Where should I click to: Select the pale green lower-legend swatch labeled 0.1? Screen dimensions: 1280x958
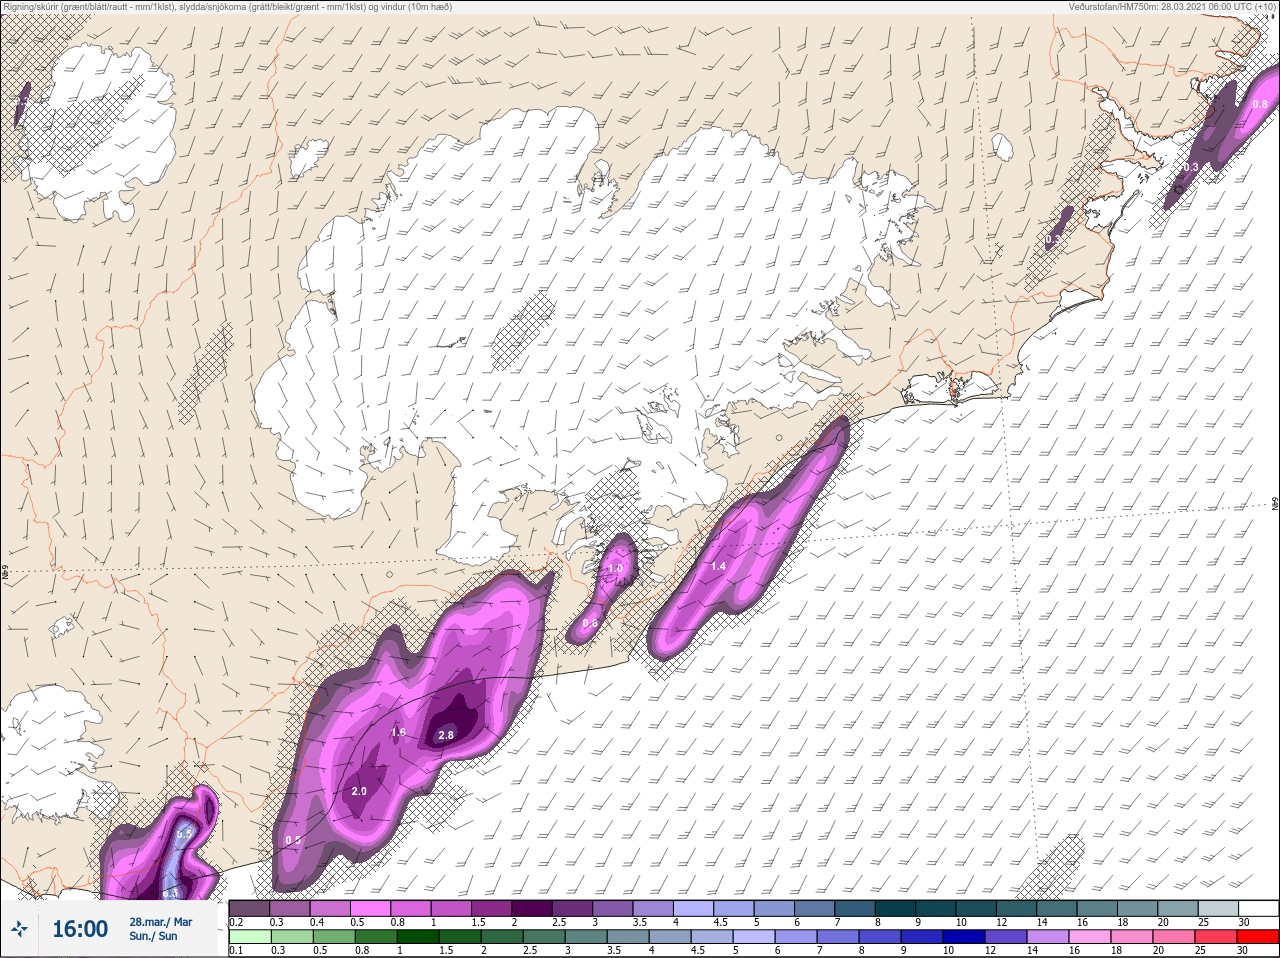pos(249,937)
